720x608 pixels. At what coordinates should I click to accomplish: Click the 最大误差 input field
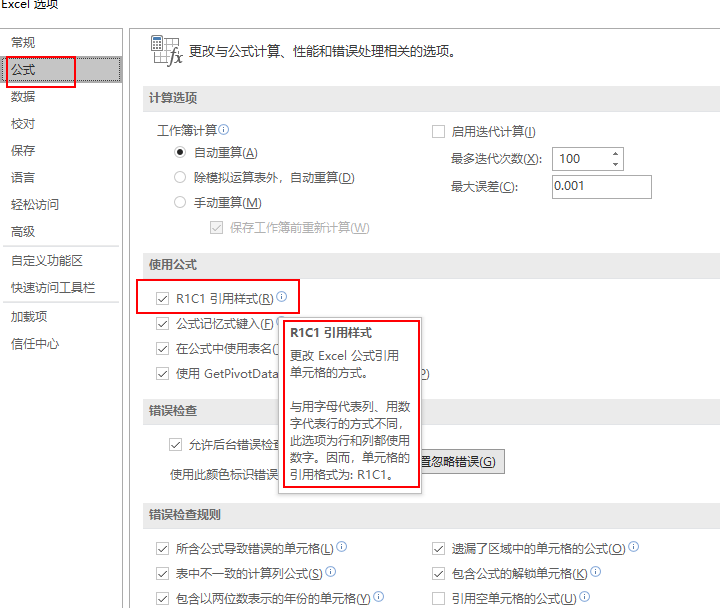click(602, 186)
